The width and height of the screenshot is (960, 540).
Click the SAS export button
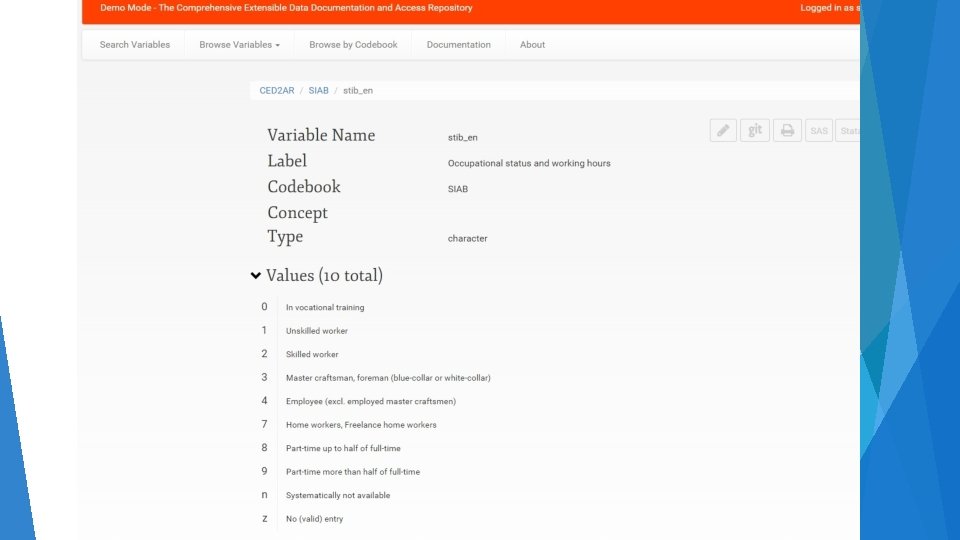click(x=819, y=130)
